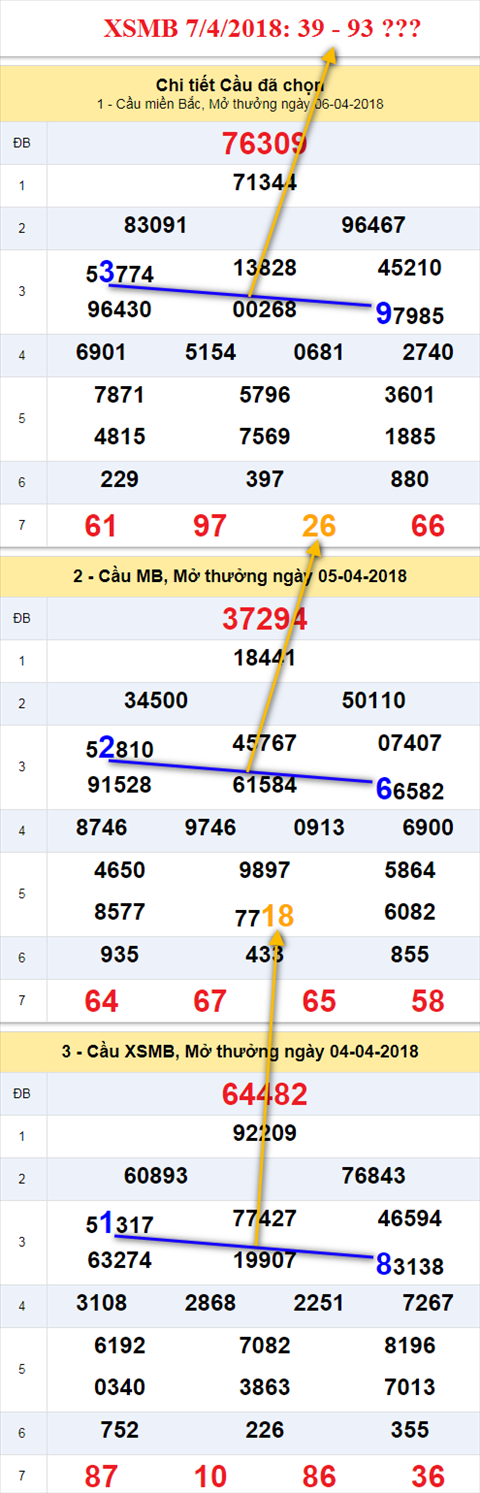The width and height of the screenshot is (480, 1493).
Task: Select seventh prize number 36
Action: 428,1476
